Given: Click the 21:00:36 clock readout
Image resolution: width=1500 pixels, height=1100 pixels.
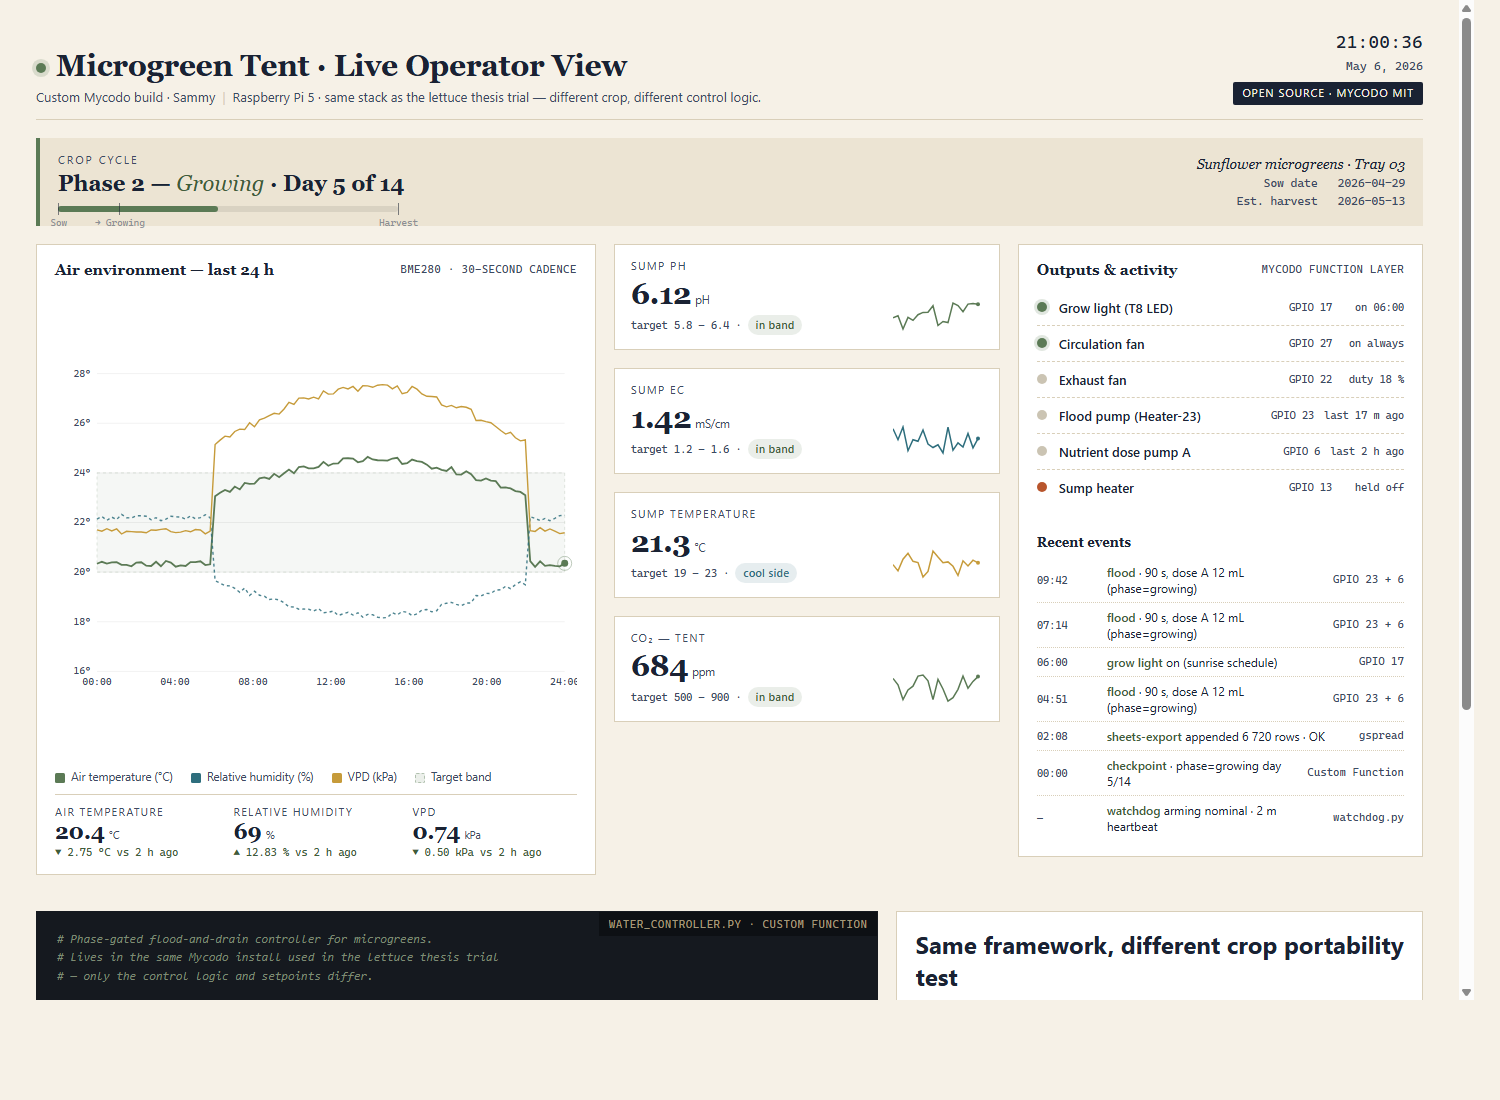Looking at the screenshot, I should (x=1379, y=42).
